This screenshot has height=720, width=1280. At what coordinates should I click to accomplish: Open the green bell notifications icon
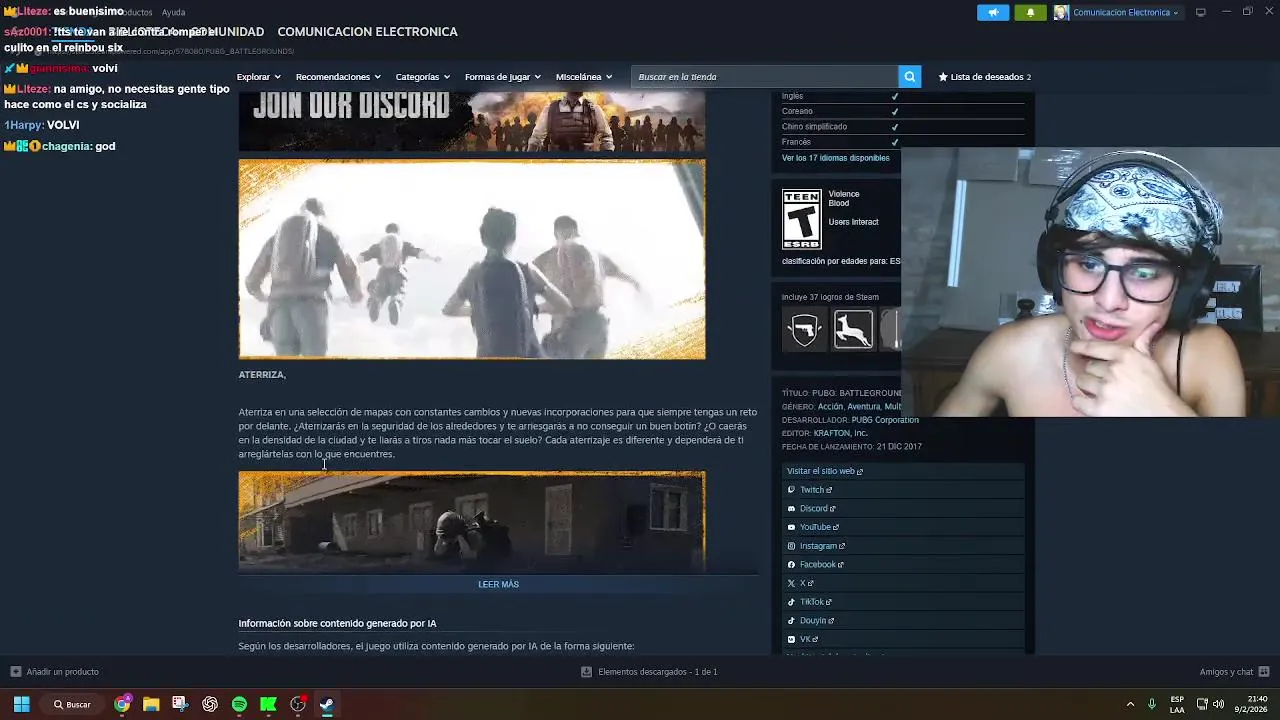(x=1031, y=12)
